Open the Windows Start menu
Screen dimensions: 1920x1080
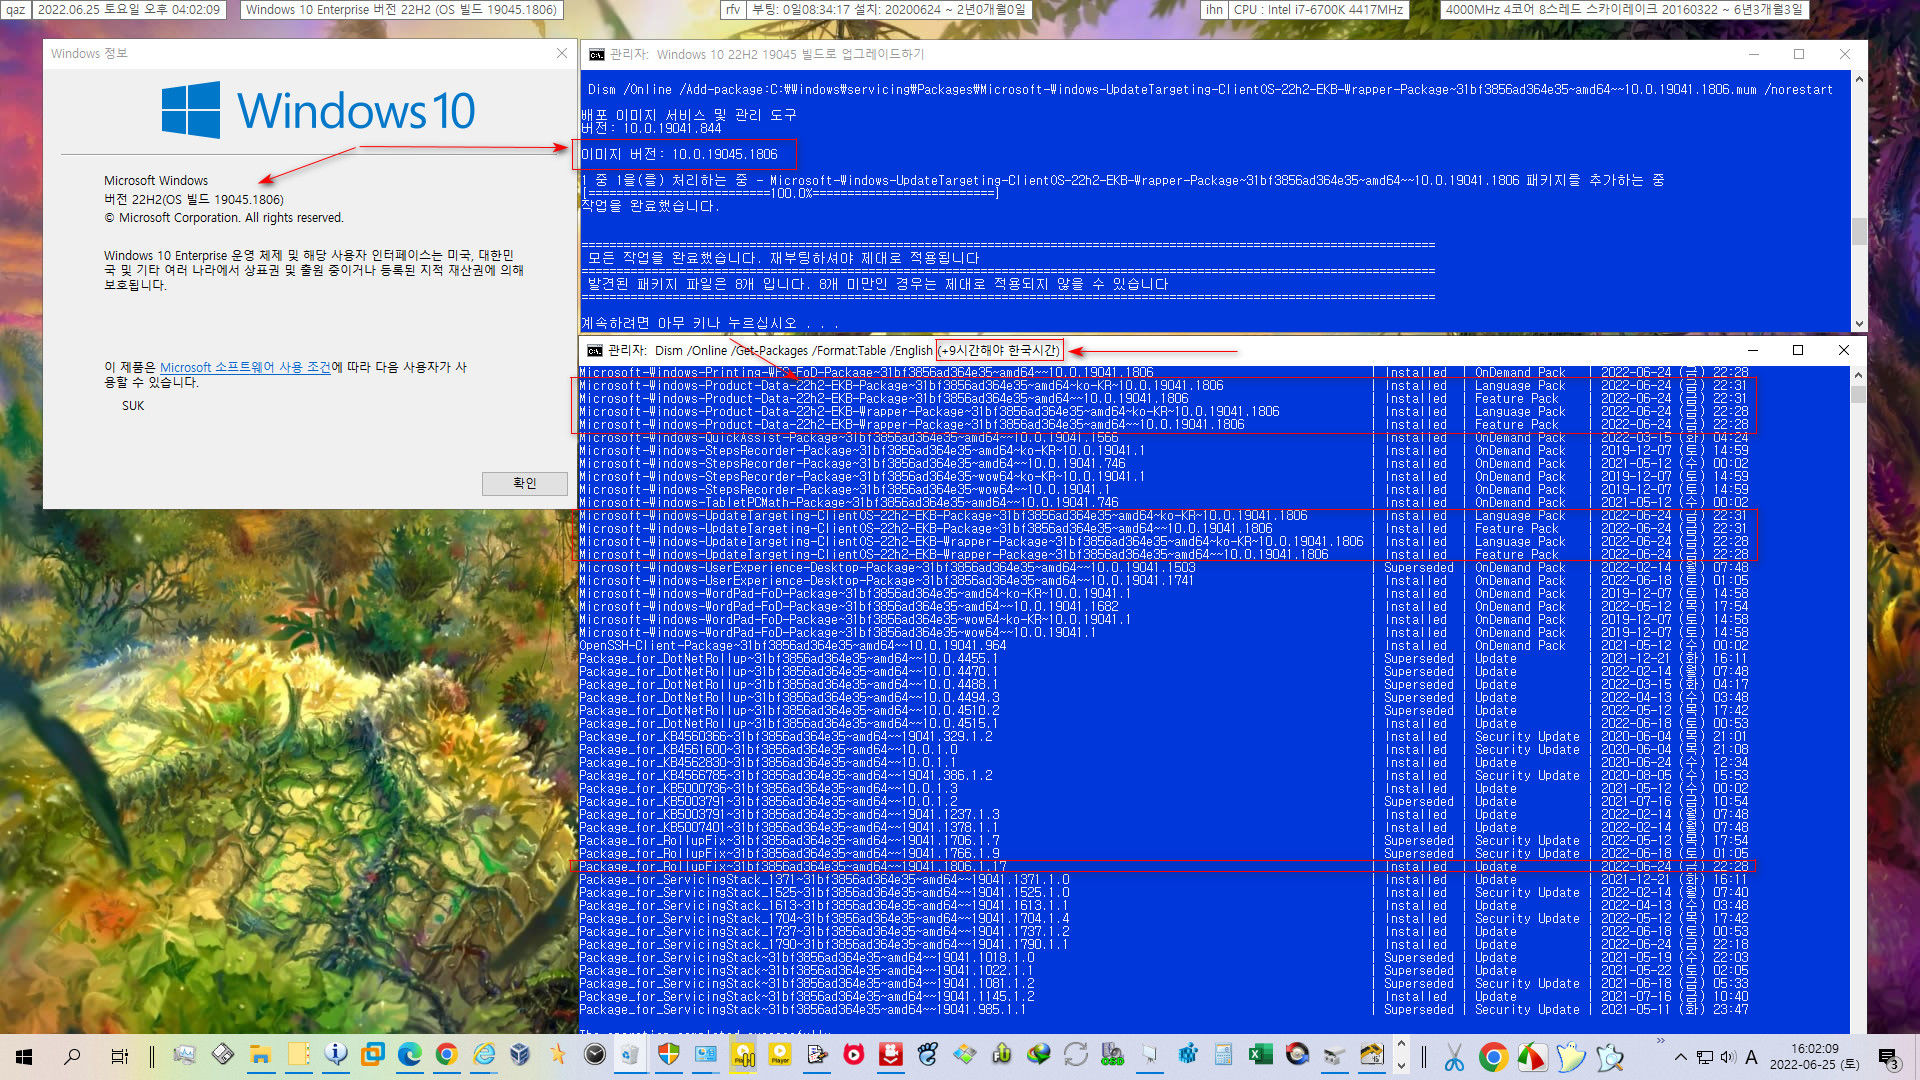click(x=24, y=1056)
